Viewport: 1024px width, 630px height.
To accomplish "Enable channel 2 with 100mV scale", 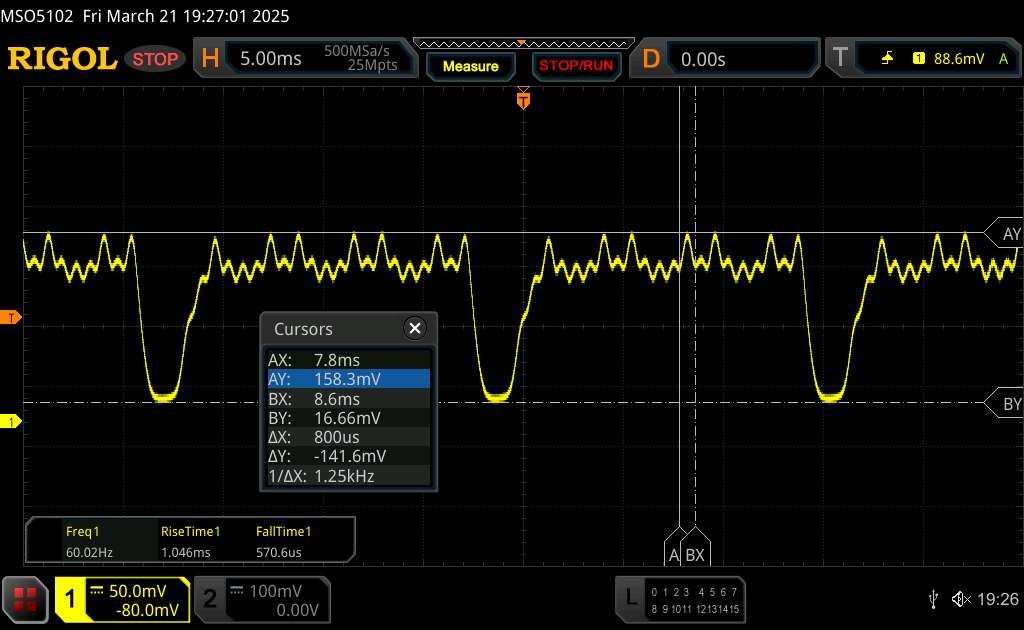I will 260,599.
